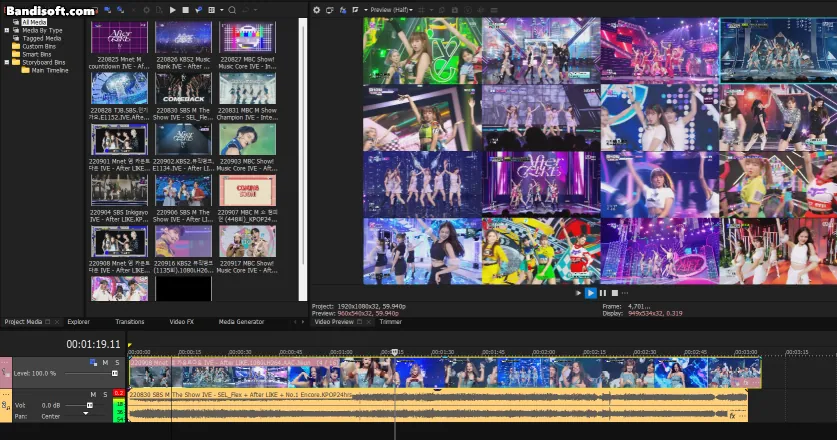Select 220825 Mnet M countdown media thumbnail

click(x=119, y=38)
